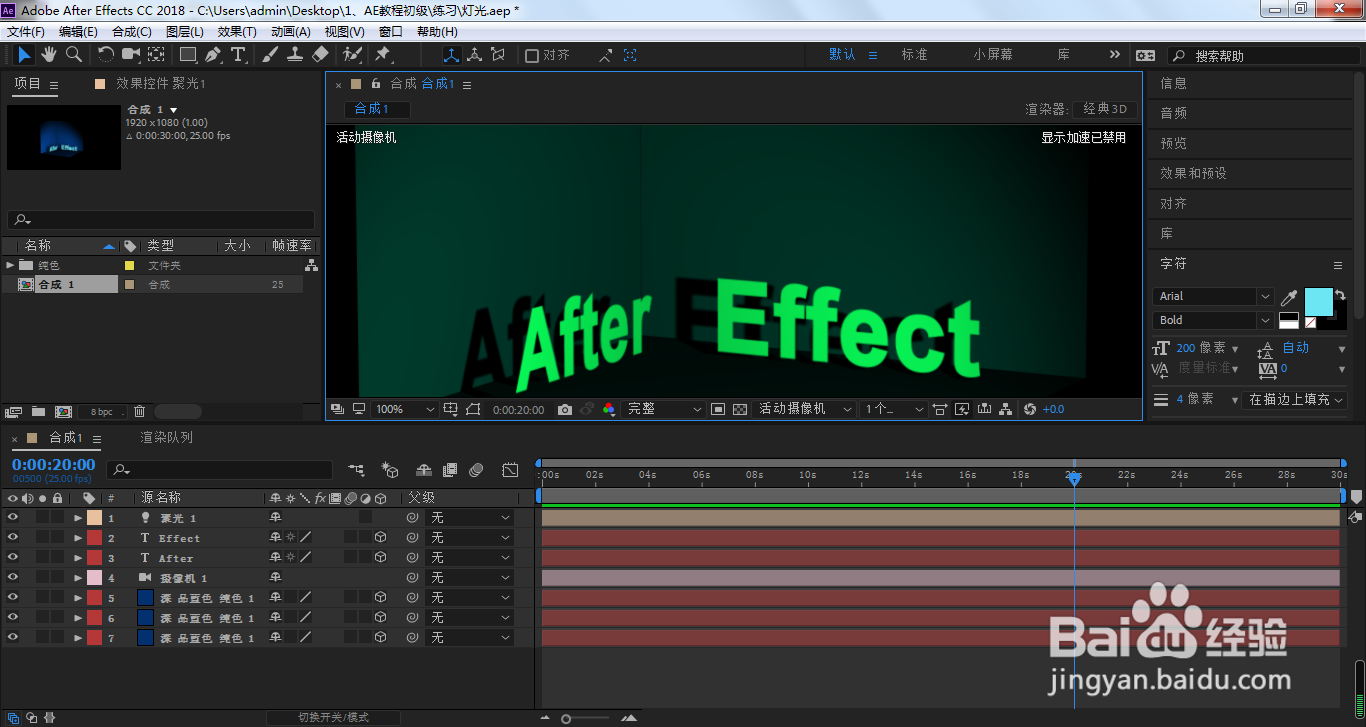Viewport: 1366px width, 727px height.
Task: Click reset exposure icon
Action: (x=1030, y=409)
